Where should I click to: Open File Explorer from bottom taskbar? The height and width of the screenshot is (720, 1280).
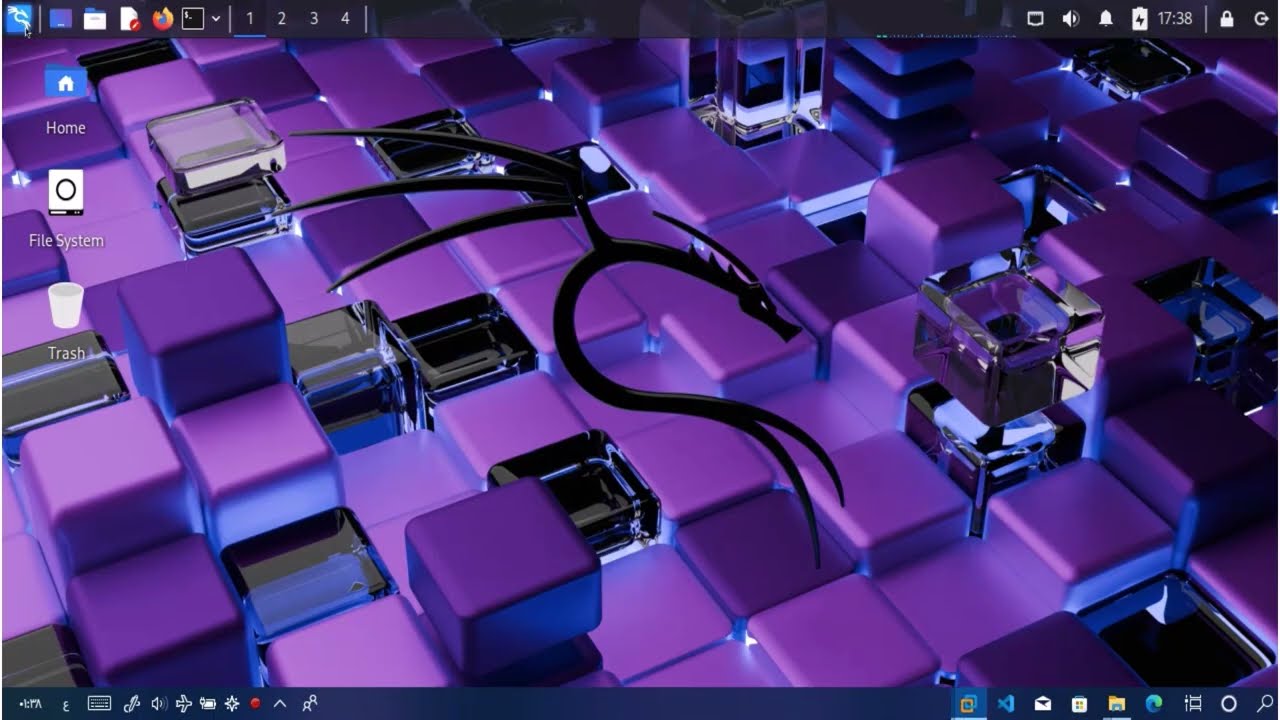click(x=1117, y=704)
